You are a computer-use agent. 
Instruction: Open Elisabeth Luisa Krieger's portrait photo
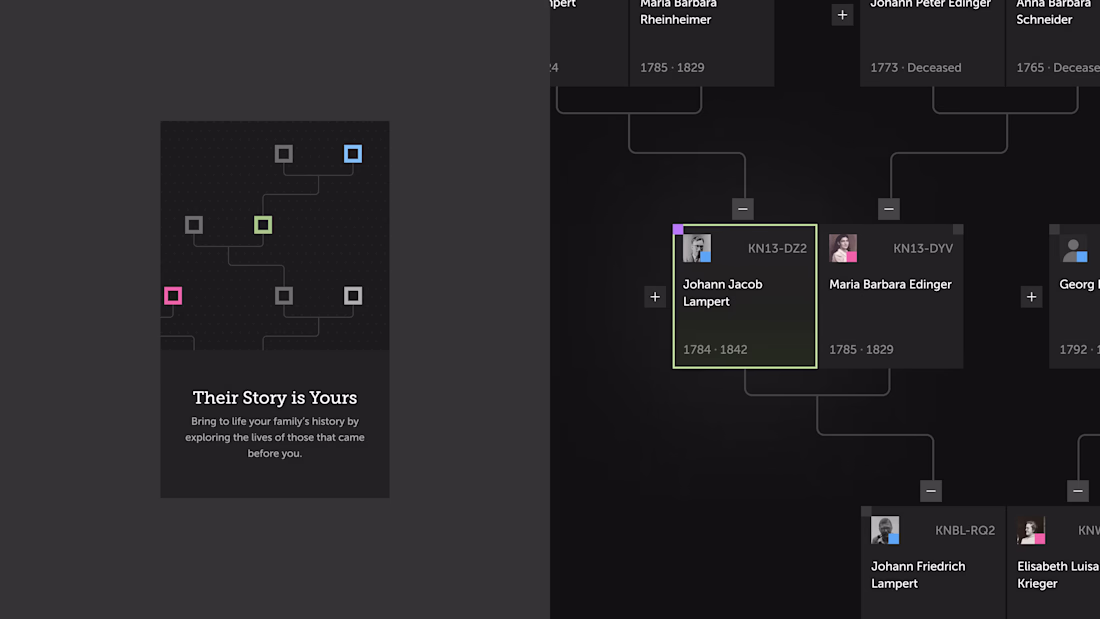coord(1031,531)
